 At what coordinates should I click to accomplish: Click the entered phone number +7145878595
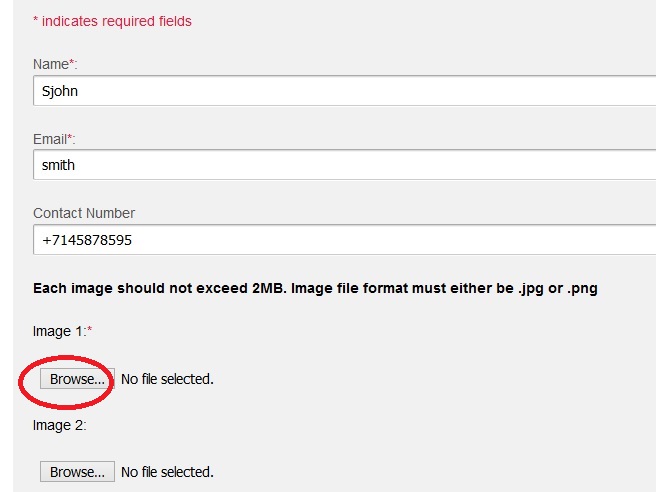(87, 240)
